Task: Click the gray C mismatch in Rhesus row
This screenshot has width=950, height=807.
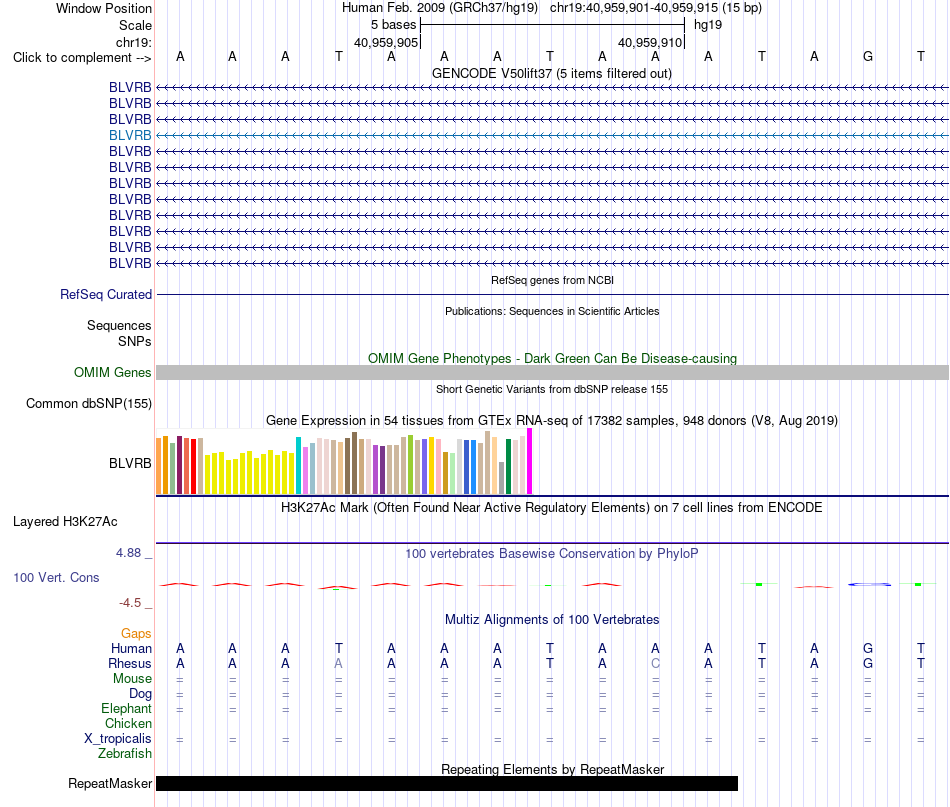Action: click(x=655, y=663)
